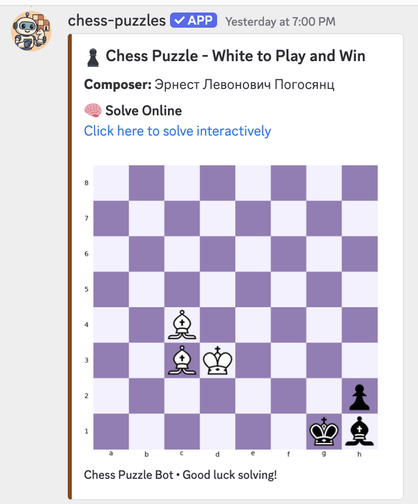Screen dimensions: 418x504
Task: Open the Click here to solve interactively link
Action: (177, 131)
